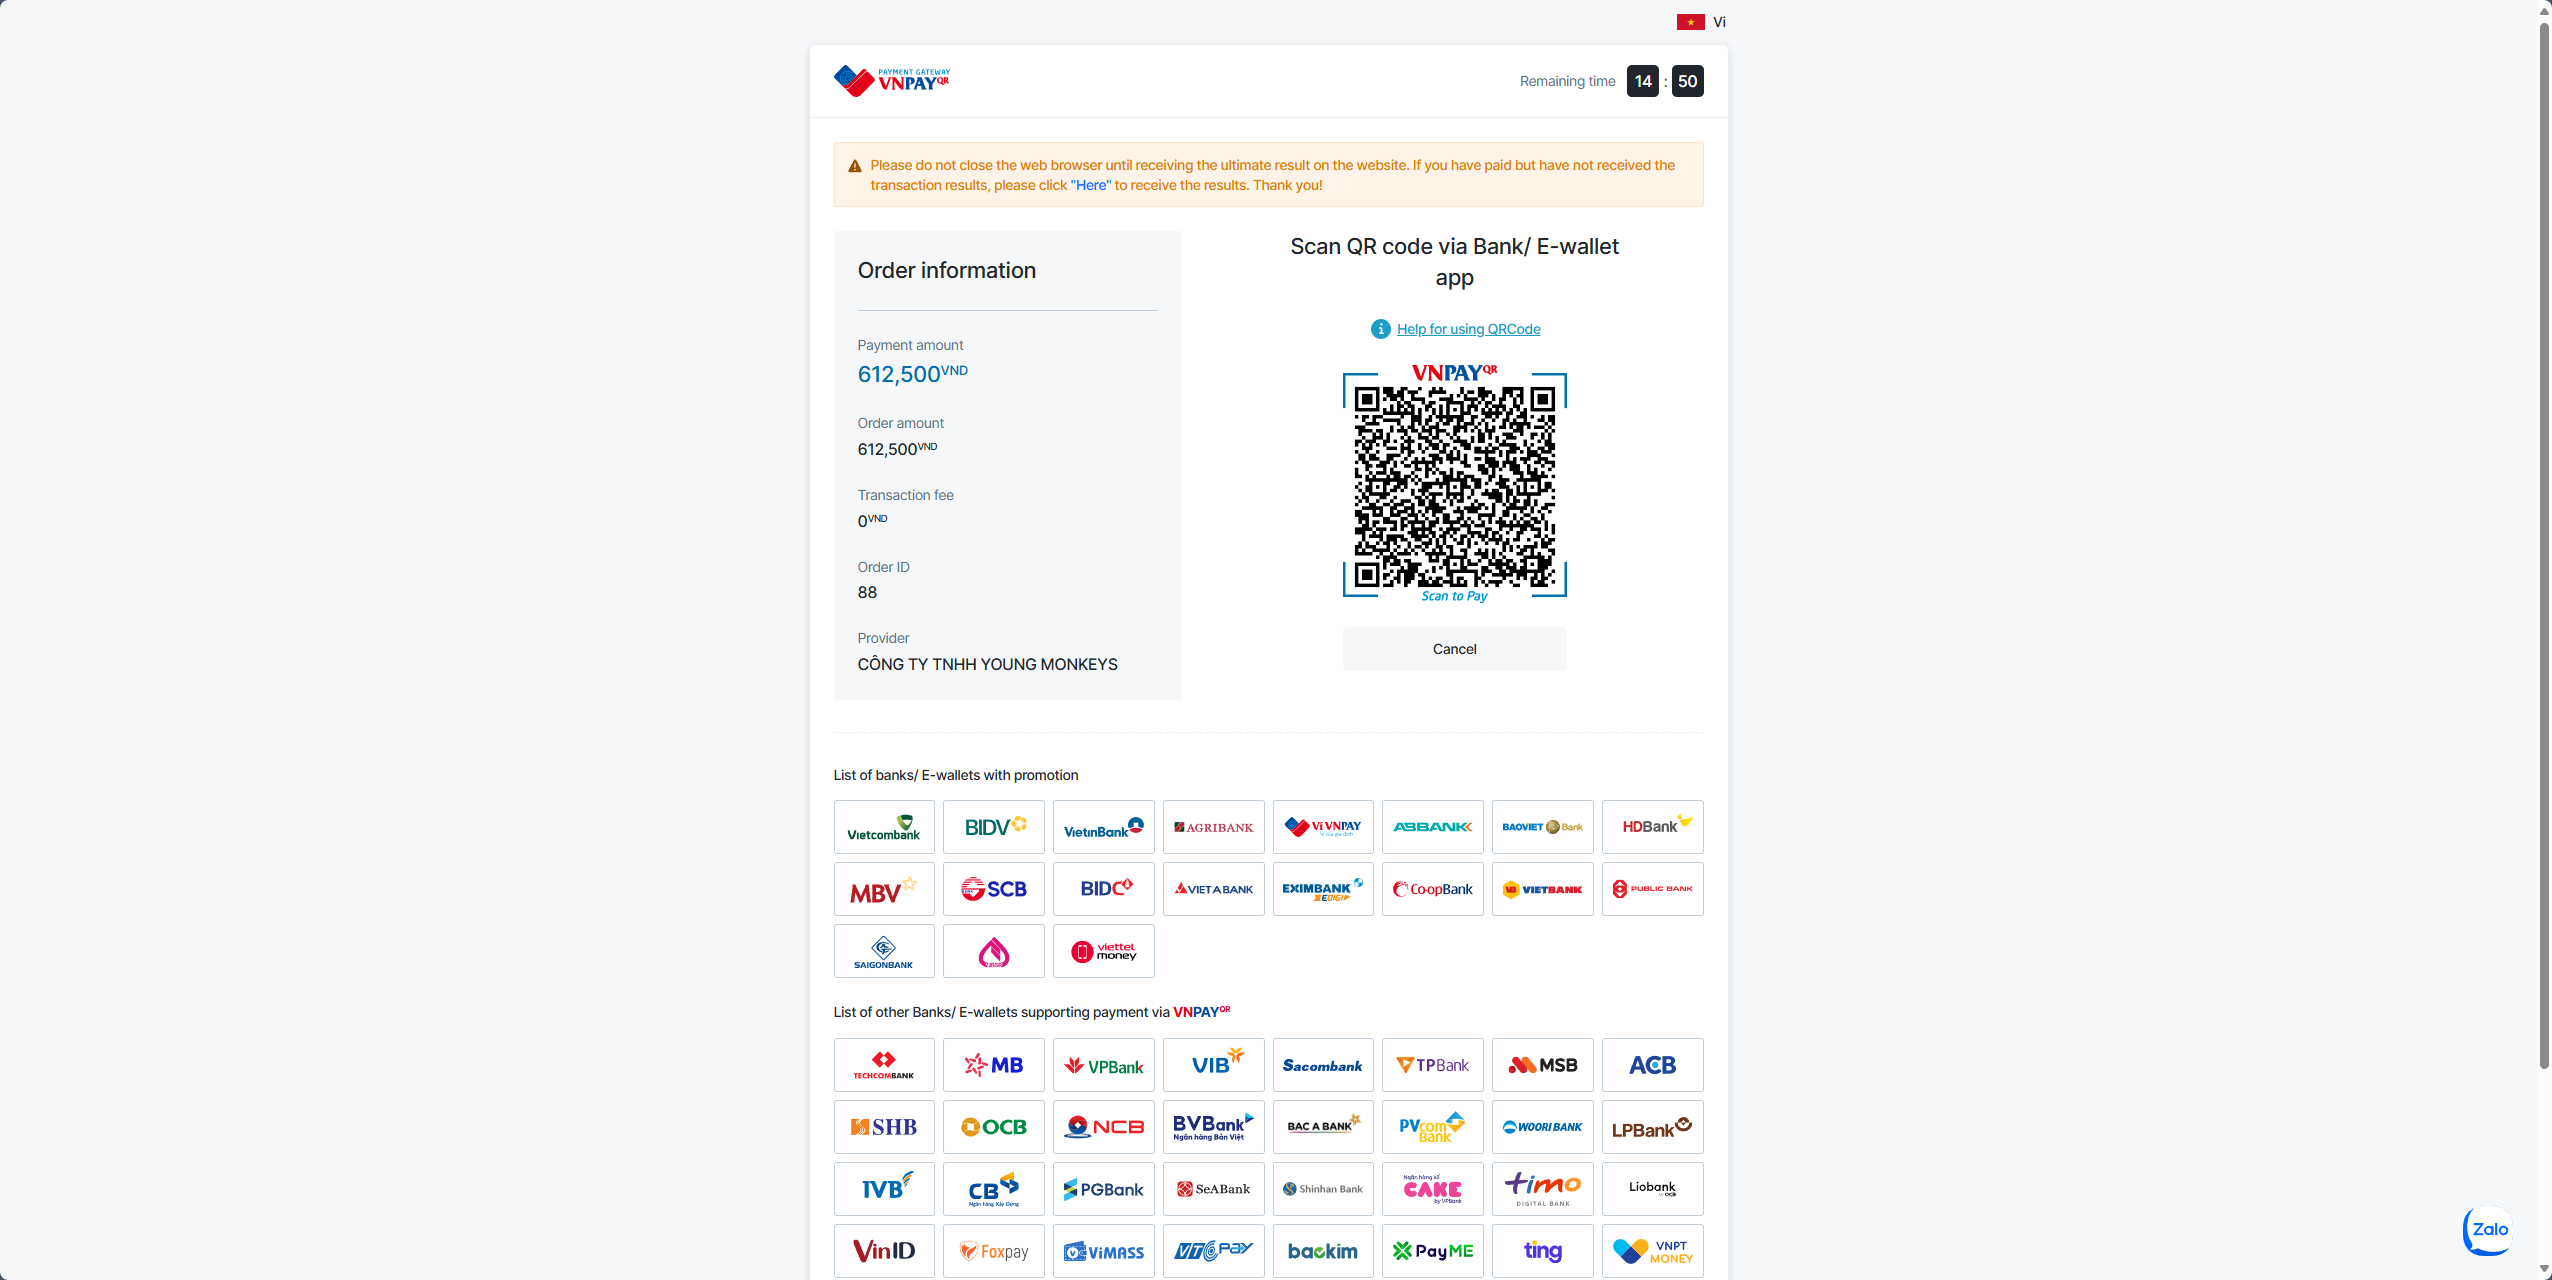Choose the ACB bank logo
The height and width of the screenshot is (1280, 2552).
[x=1653, y=1065]
